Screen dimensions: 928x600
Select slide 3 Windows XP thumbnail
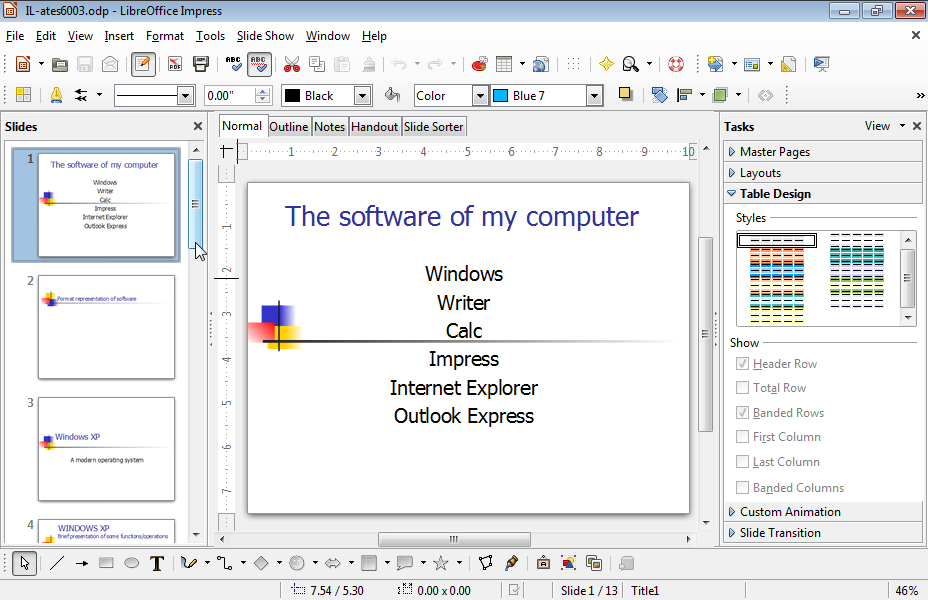tap(107, 449)
